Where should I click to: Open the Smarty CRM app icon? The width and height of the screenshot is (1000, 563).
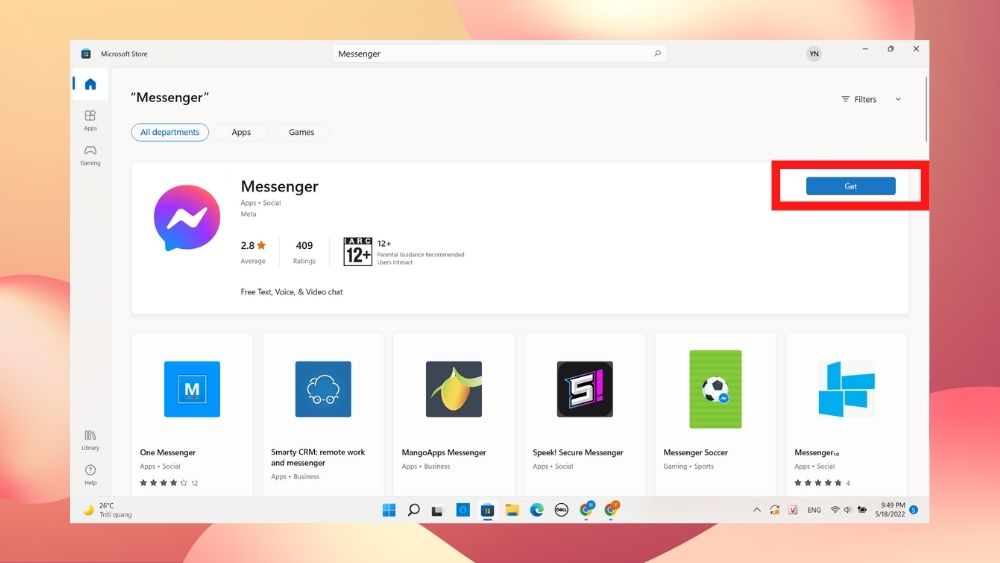coord(323,389)
